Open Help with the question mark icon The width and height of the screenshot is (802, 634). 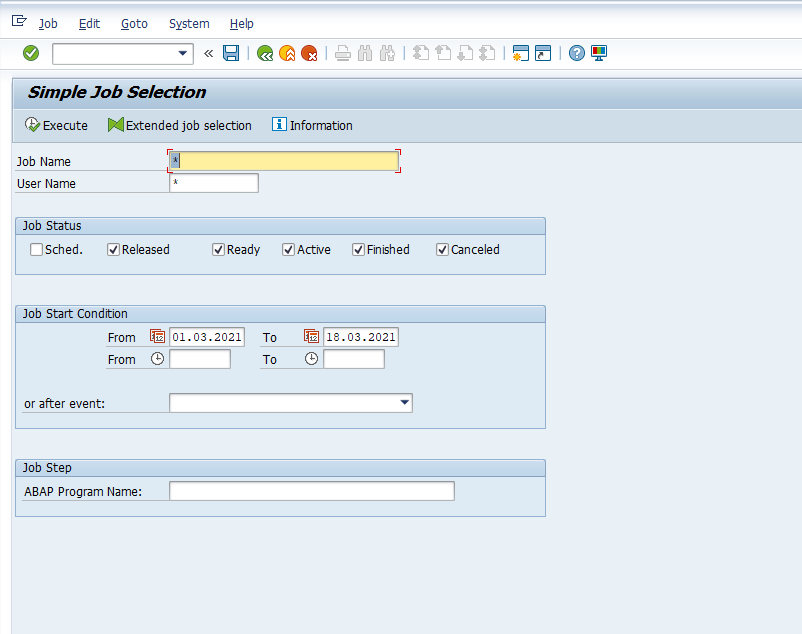click(x=577, y=53)
